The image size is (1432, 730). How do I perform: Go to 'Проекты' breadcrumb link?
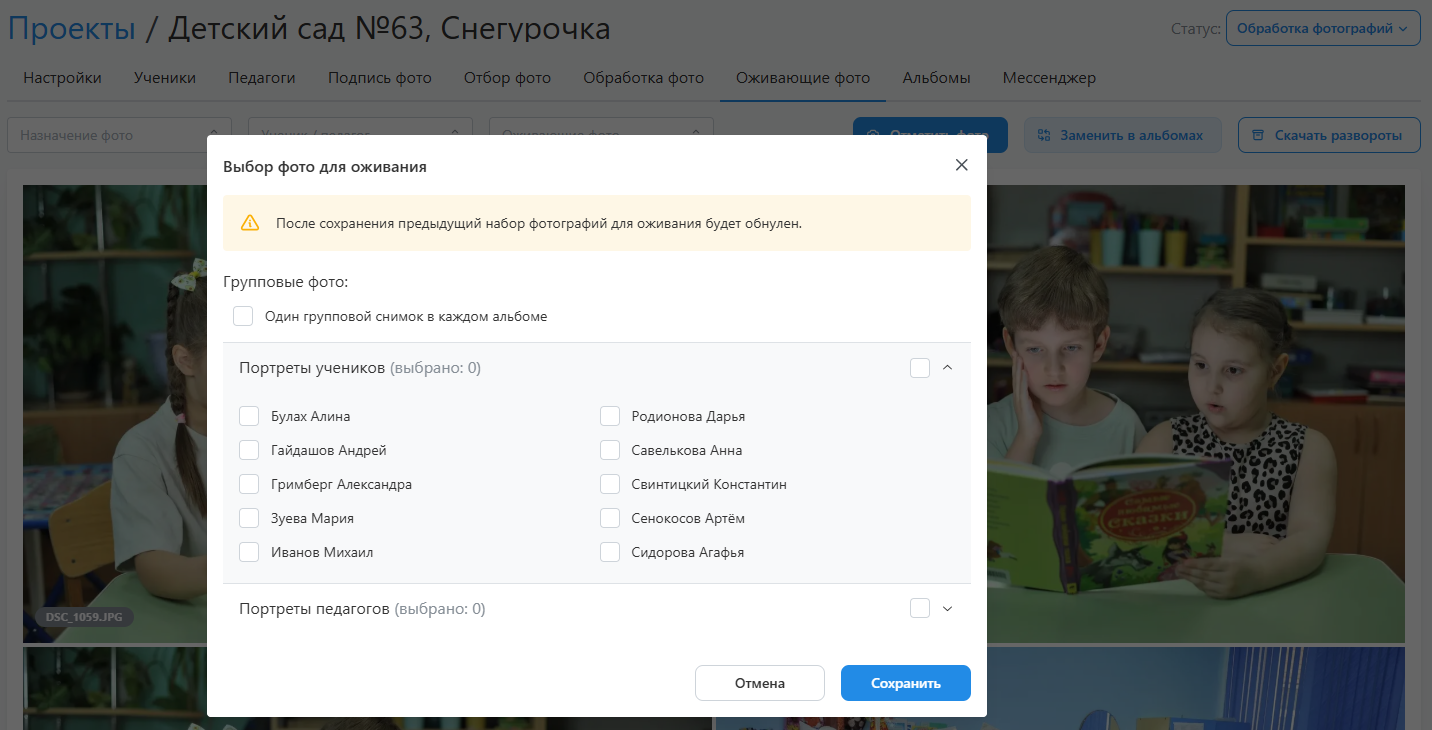click(72, 29)
